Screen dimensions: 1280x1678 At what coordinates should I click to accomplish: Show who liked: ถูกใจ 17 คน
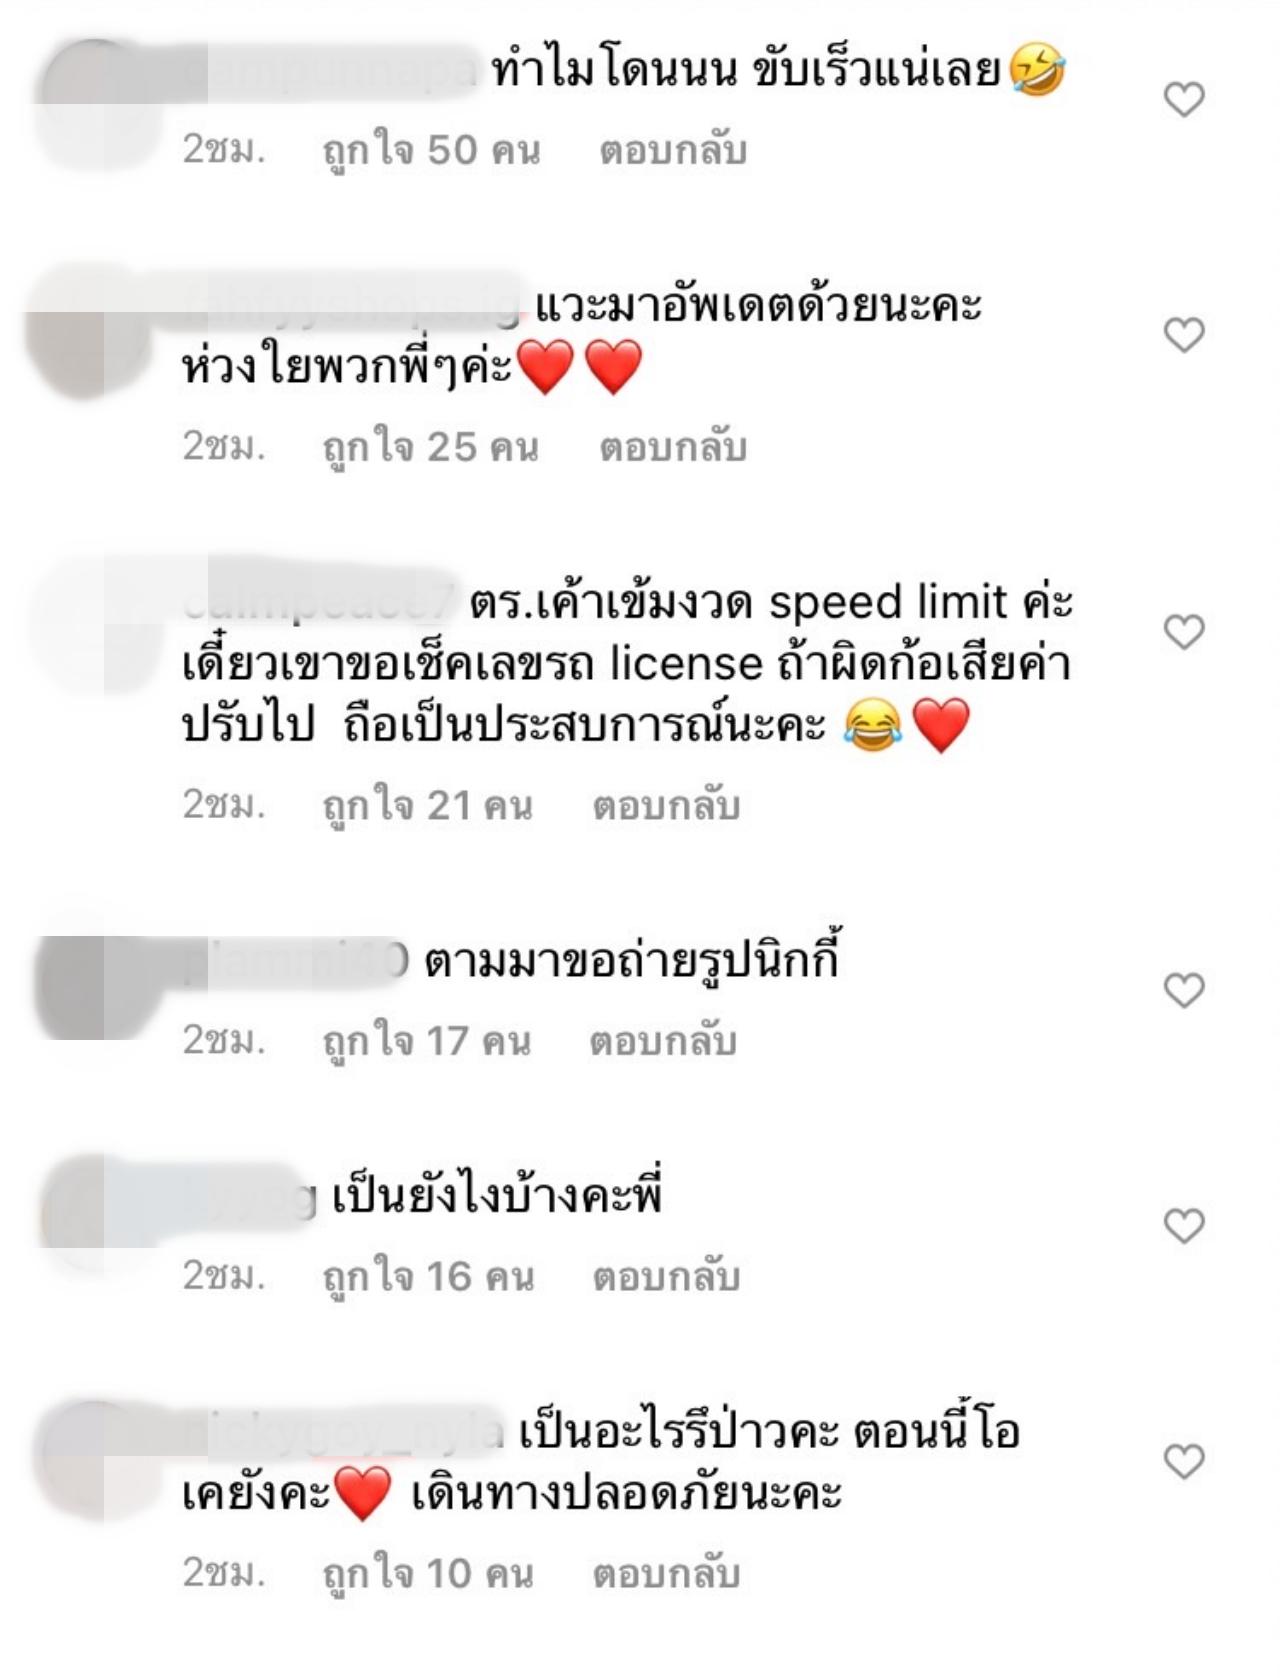coord(427,1042)
